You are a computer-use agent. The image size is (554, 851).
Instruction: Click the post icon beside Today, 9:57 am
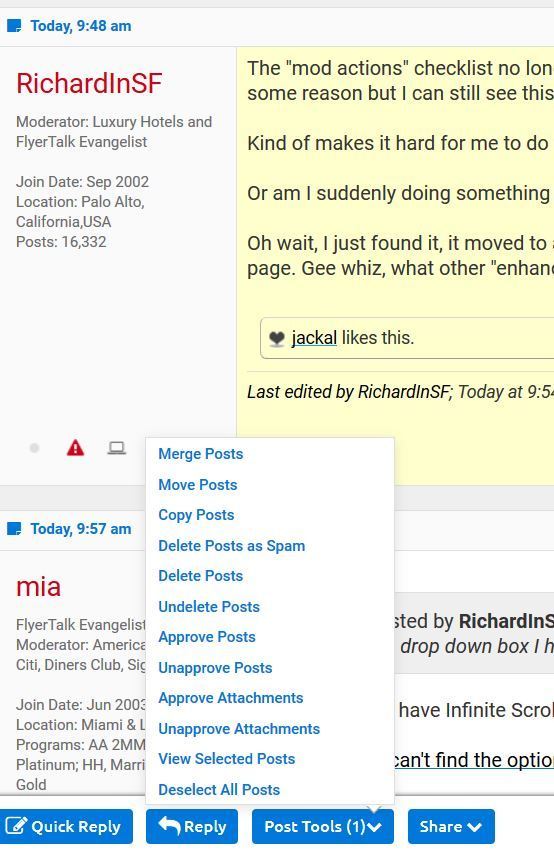[x=14, y=529]
